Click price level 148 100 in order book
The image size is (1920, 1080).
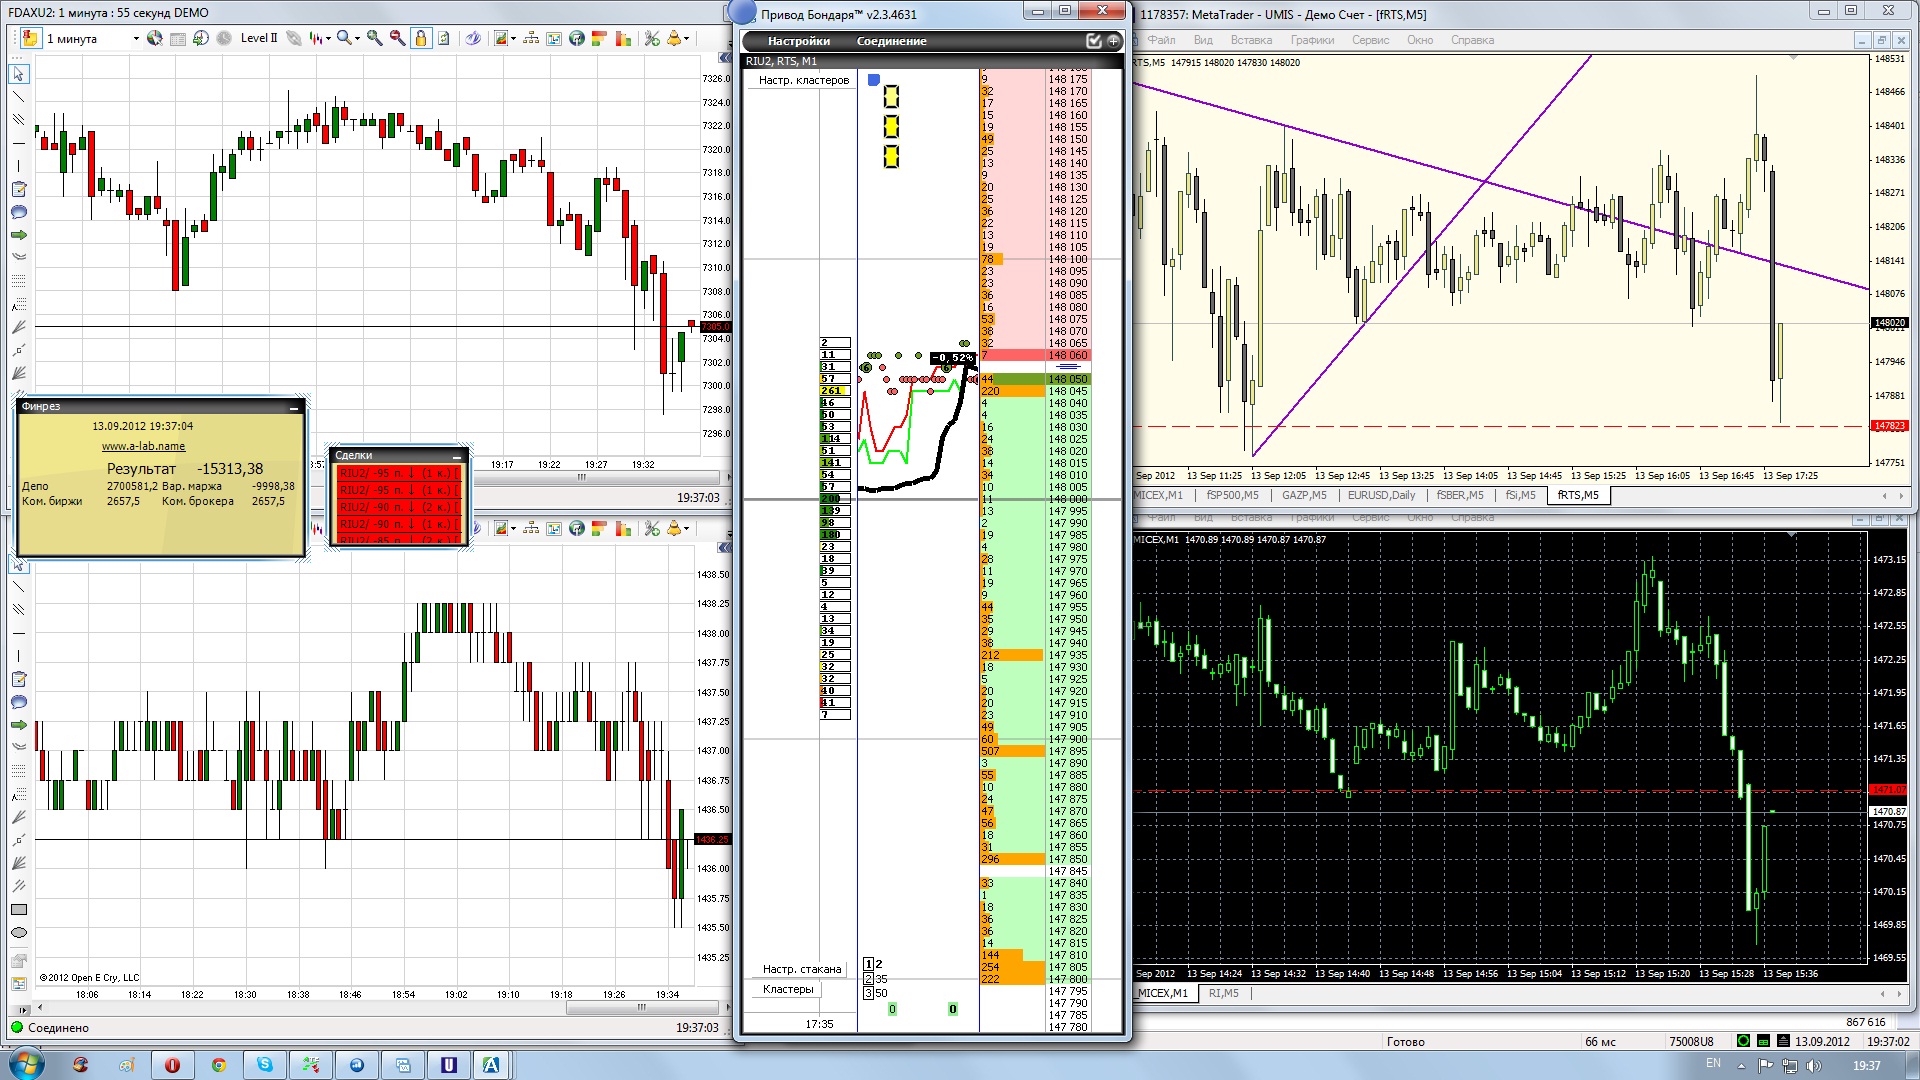pyautogui.click(x=1067, y=259)
